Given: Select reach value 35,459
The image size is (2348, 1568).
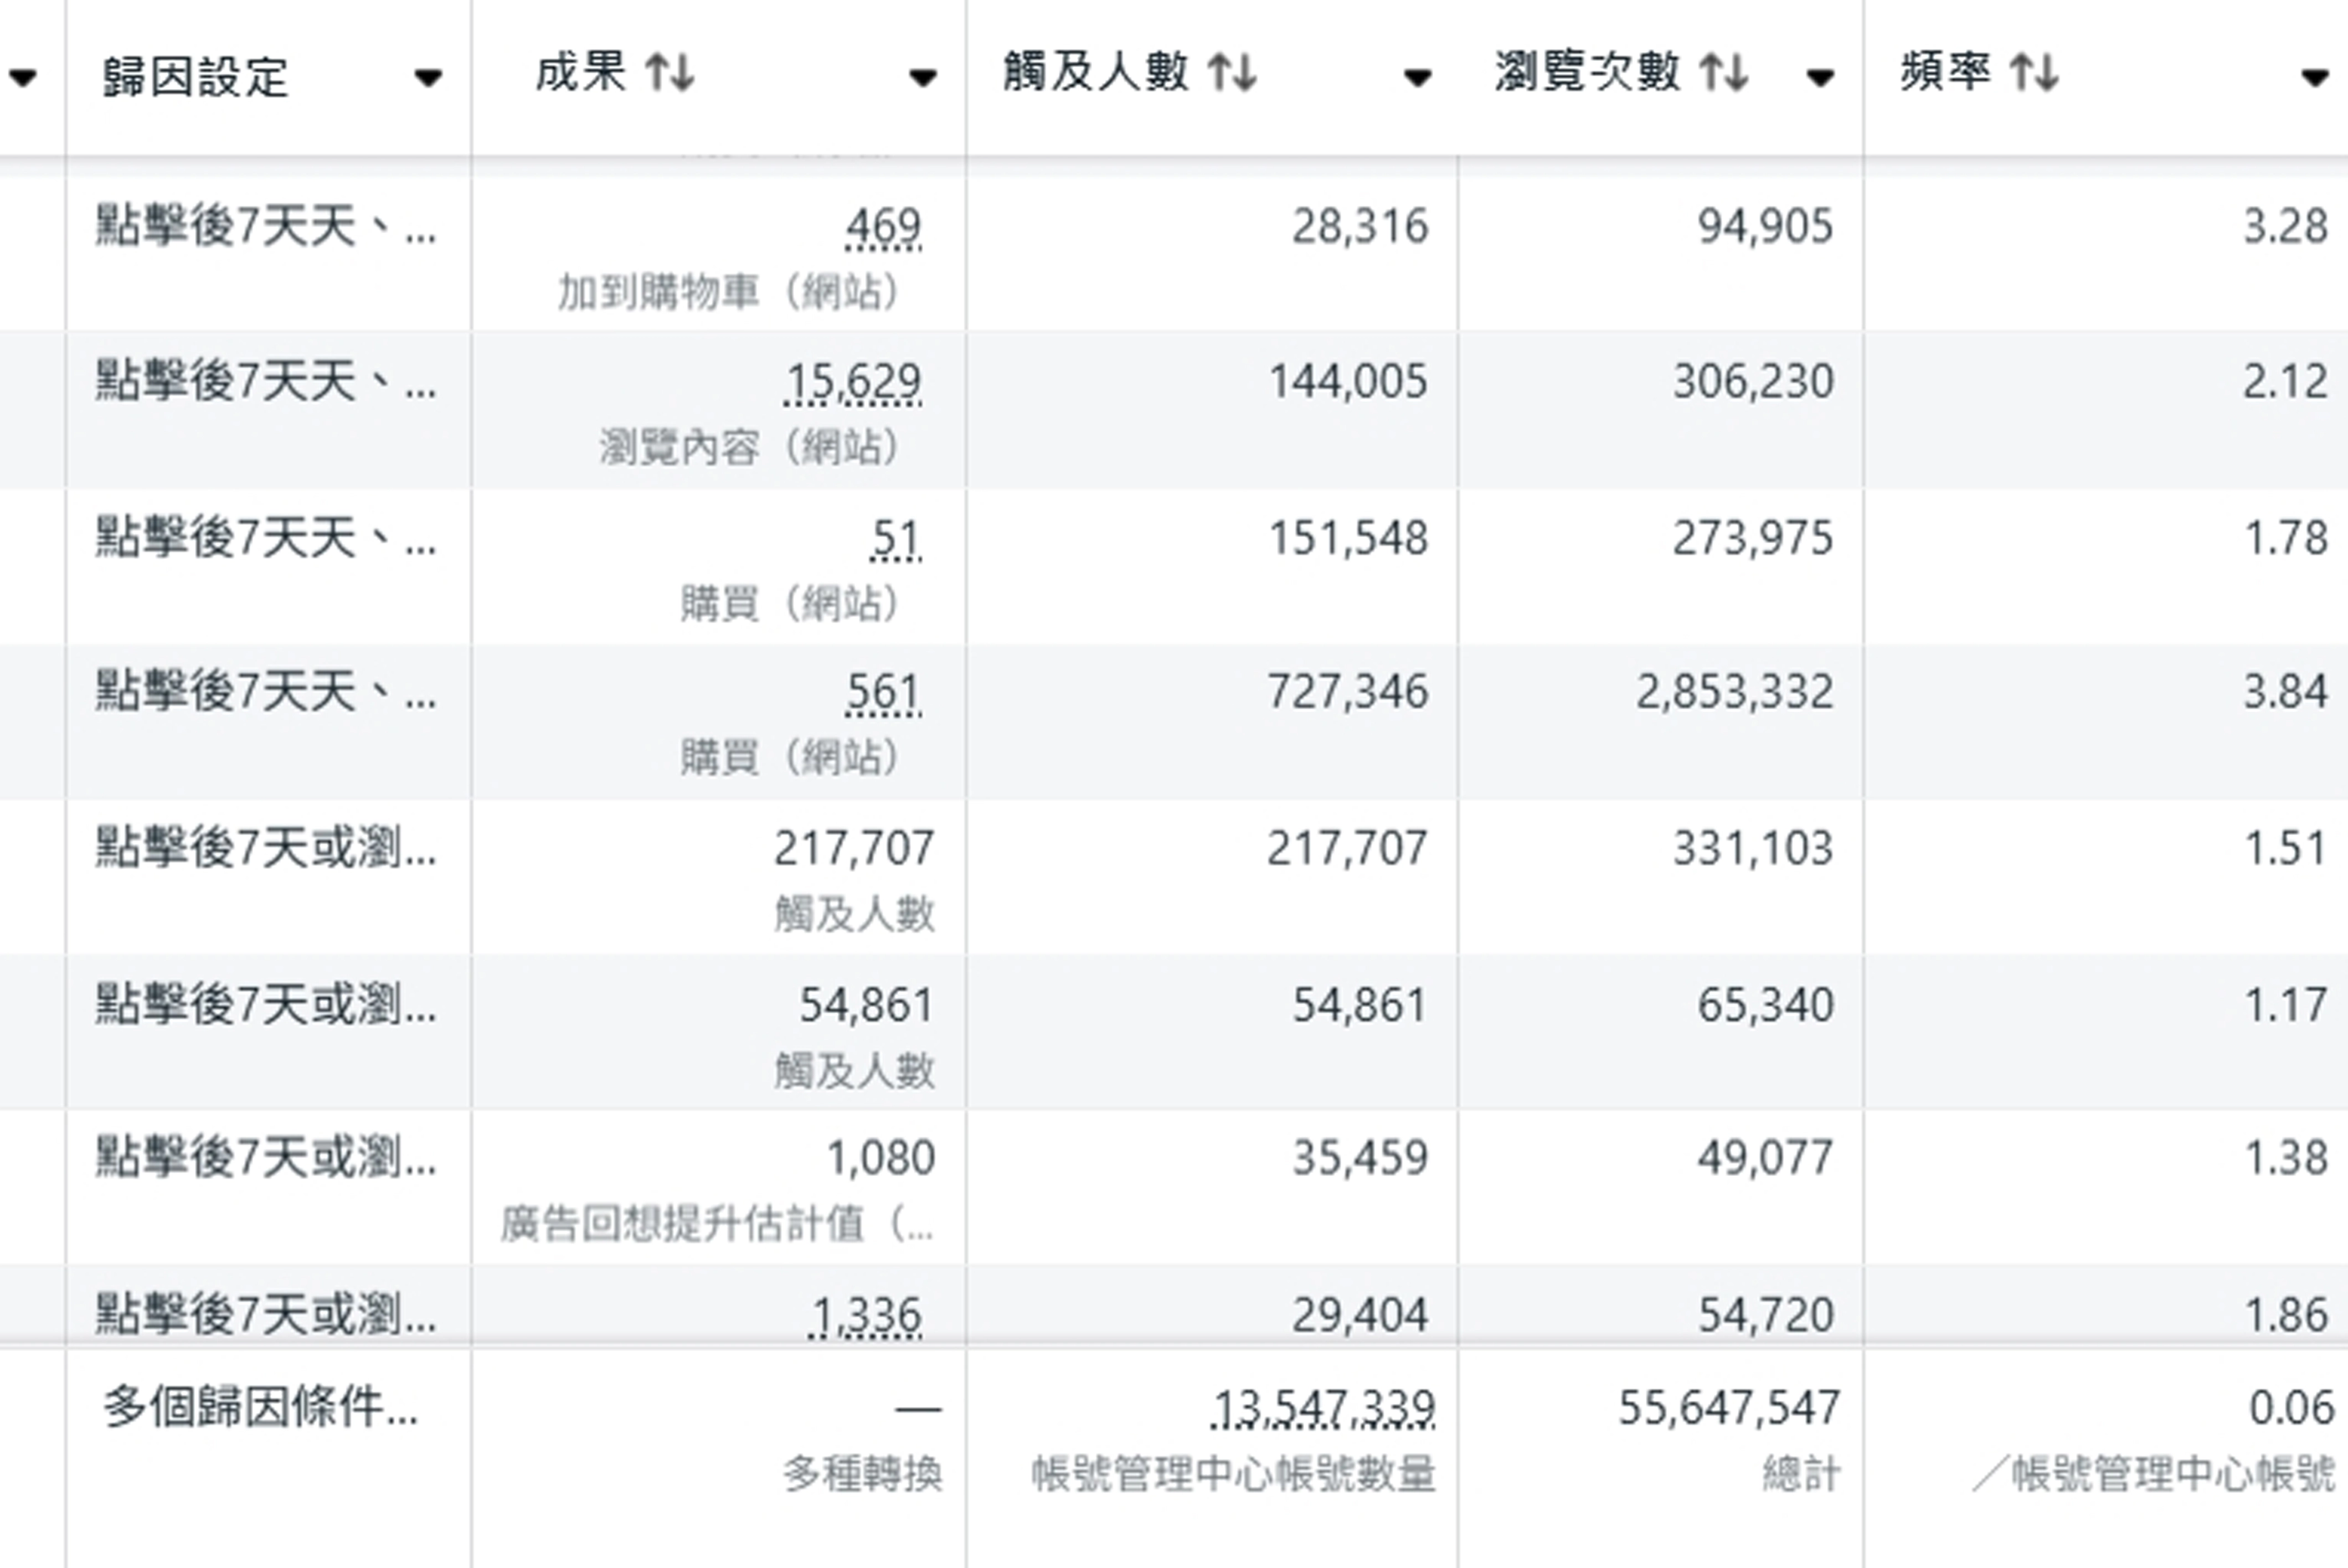Looking at the screenshot, I should pos(1360,1159).
